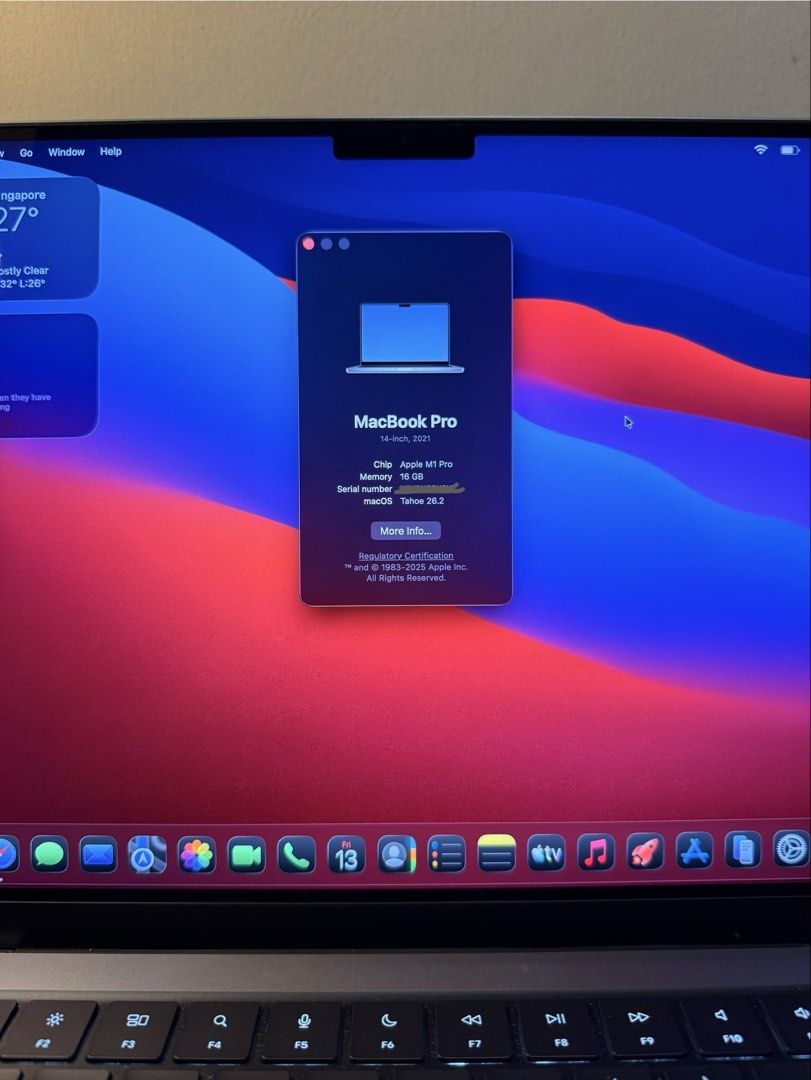This screenshot has height=1080, width=811.
Task: Click the "14-inch, 2021" model text
Action: [405, 439]
